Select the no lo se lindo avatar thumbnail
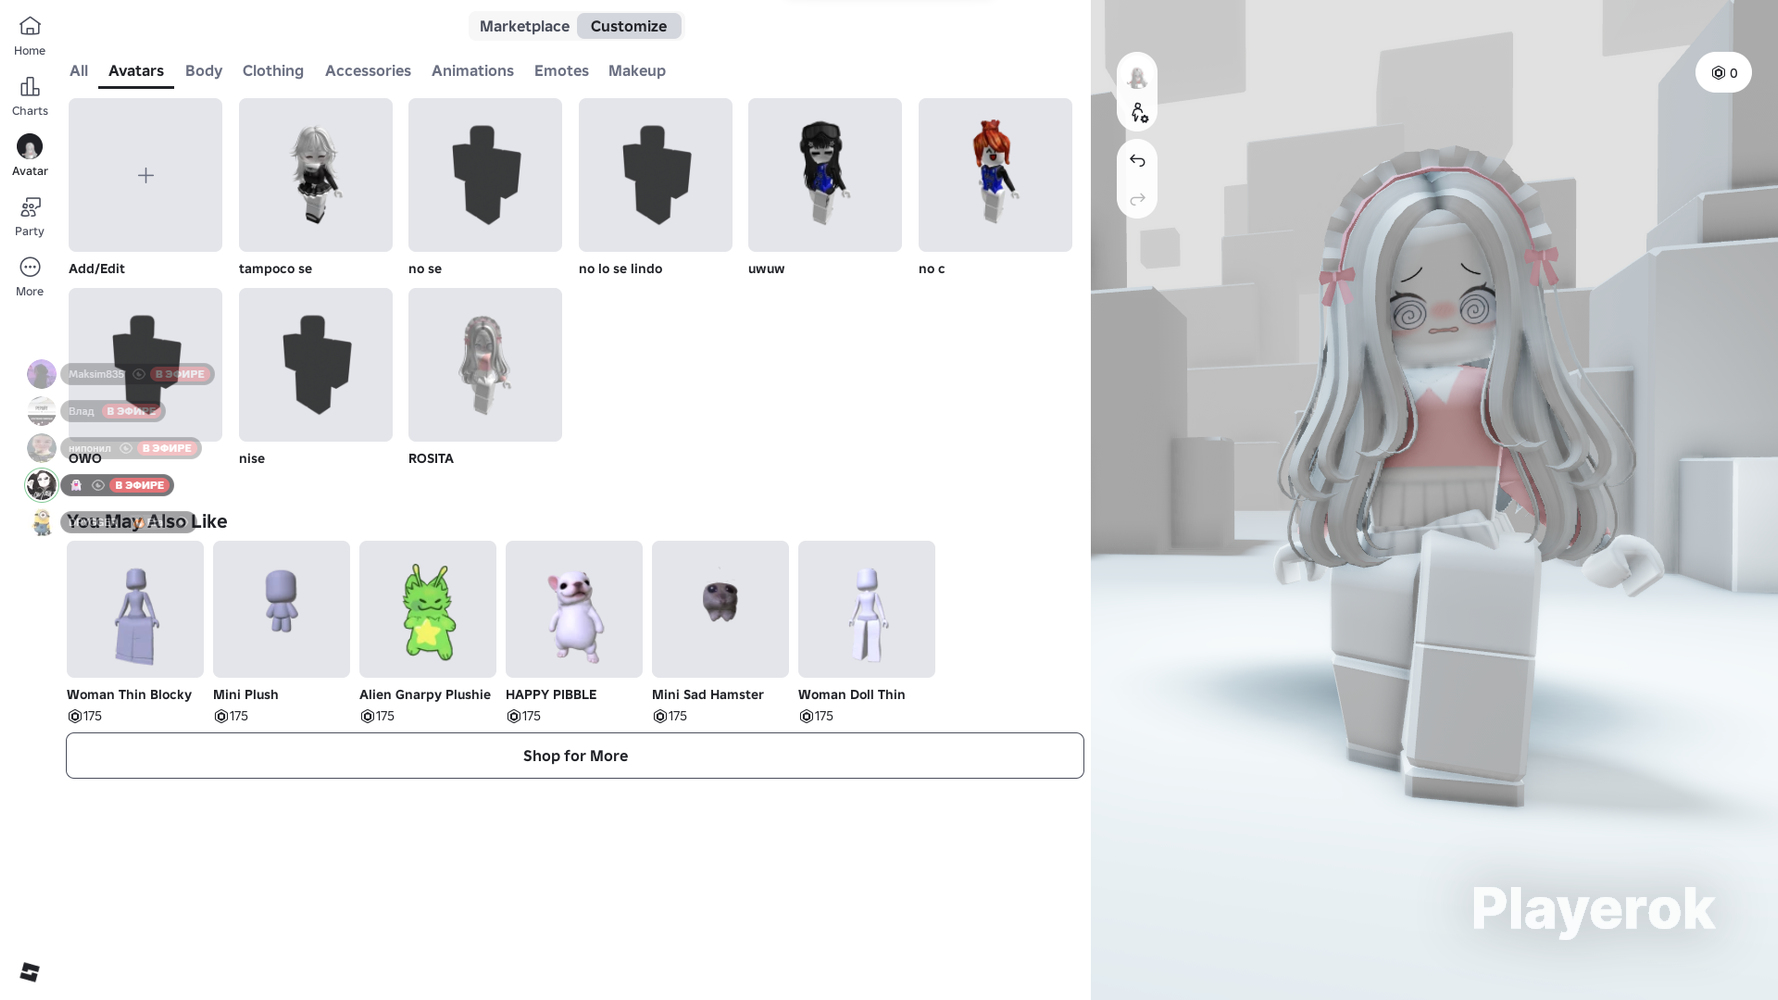Viewport: 1778px width, 1000px height. pyautogui.click(x=655, y=175)
